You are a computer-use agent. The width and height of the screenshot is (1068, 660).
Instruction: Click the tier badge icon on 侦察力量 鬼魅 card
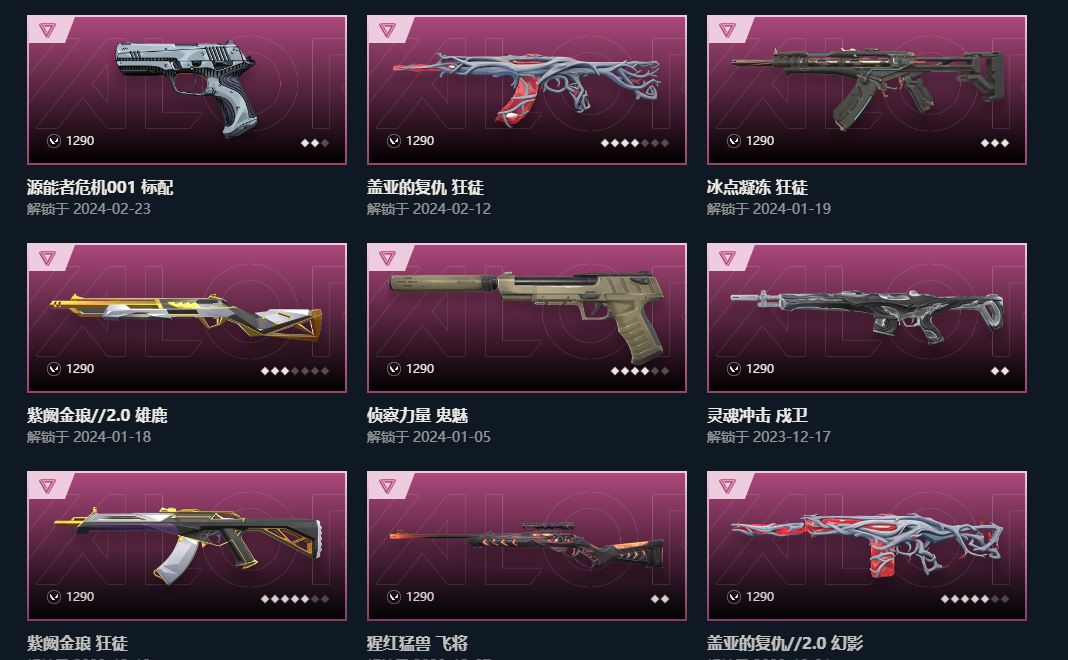tap(387, 258)
